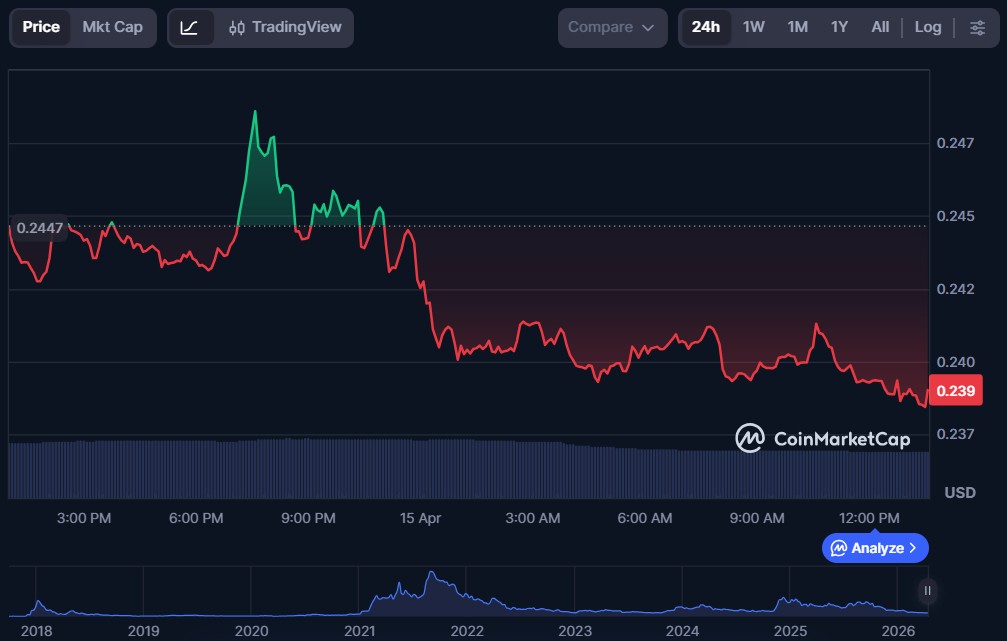
Task: Switch chart to Mkt Cap view
Action: [x=112, y=28]
